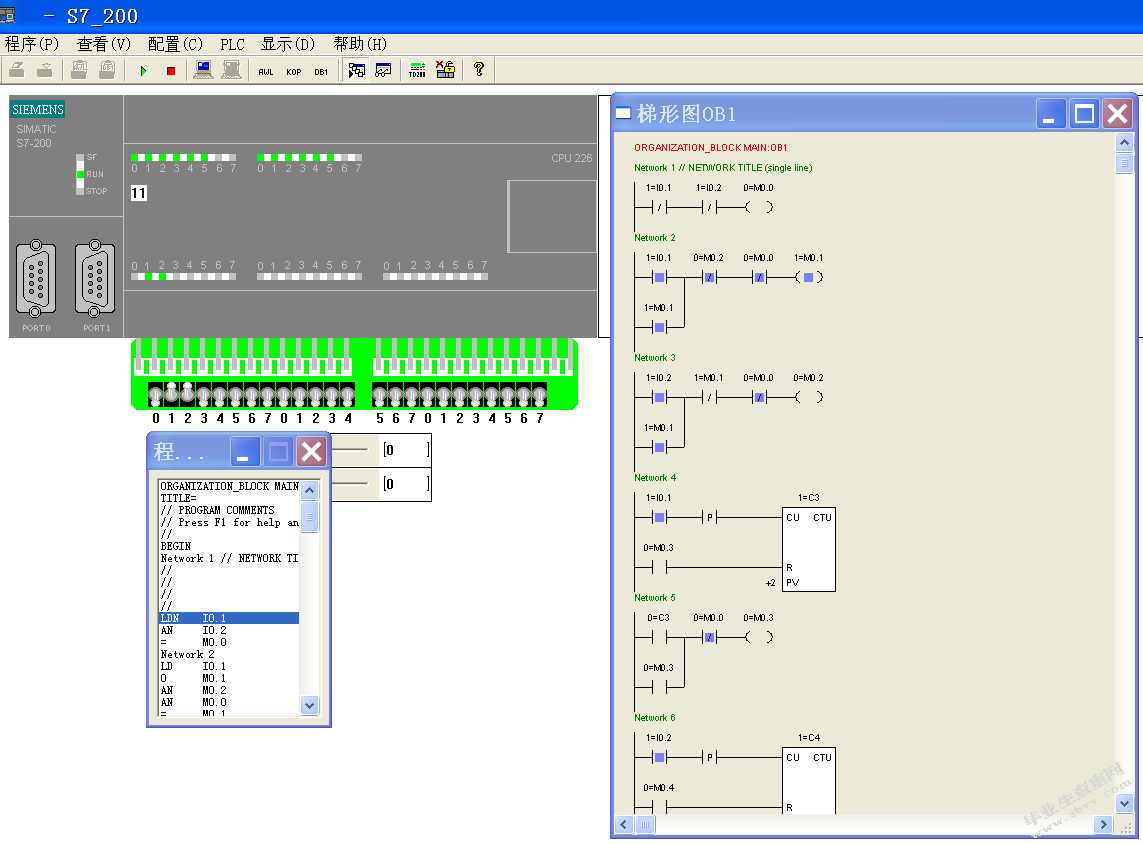Toggle input switch I1.5 on the terminal strip

[x=379, y=394]
